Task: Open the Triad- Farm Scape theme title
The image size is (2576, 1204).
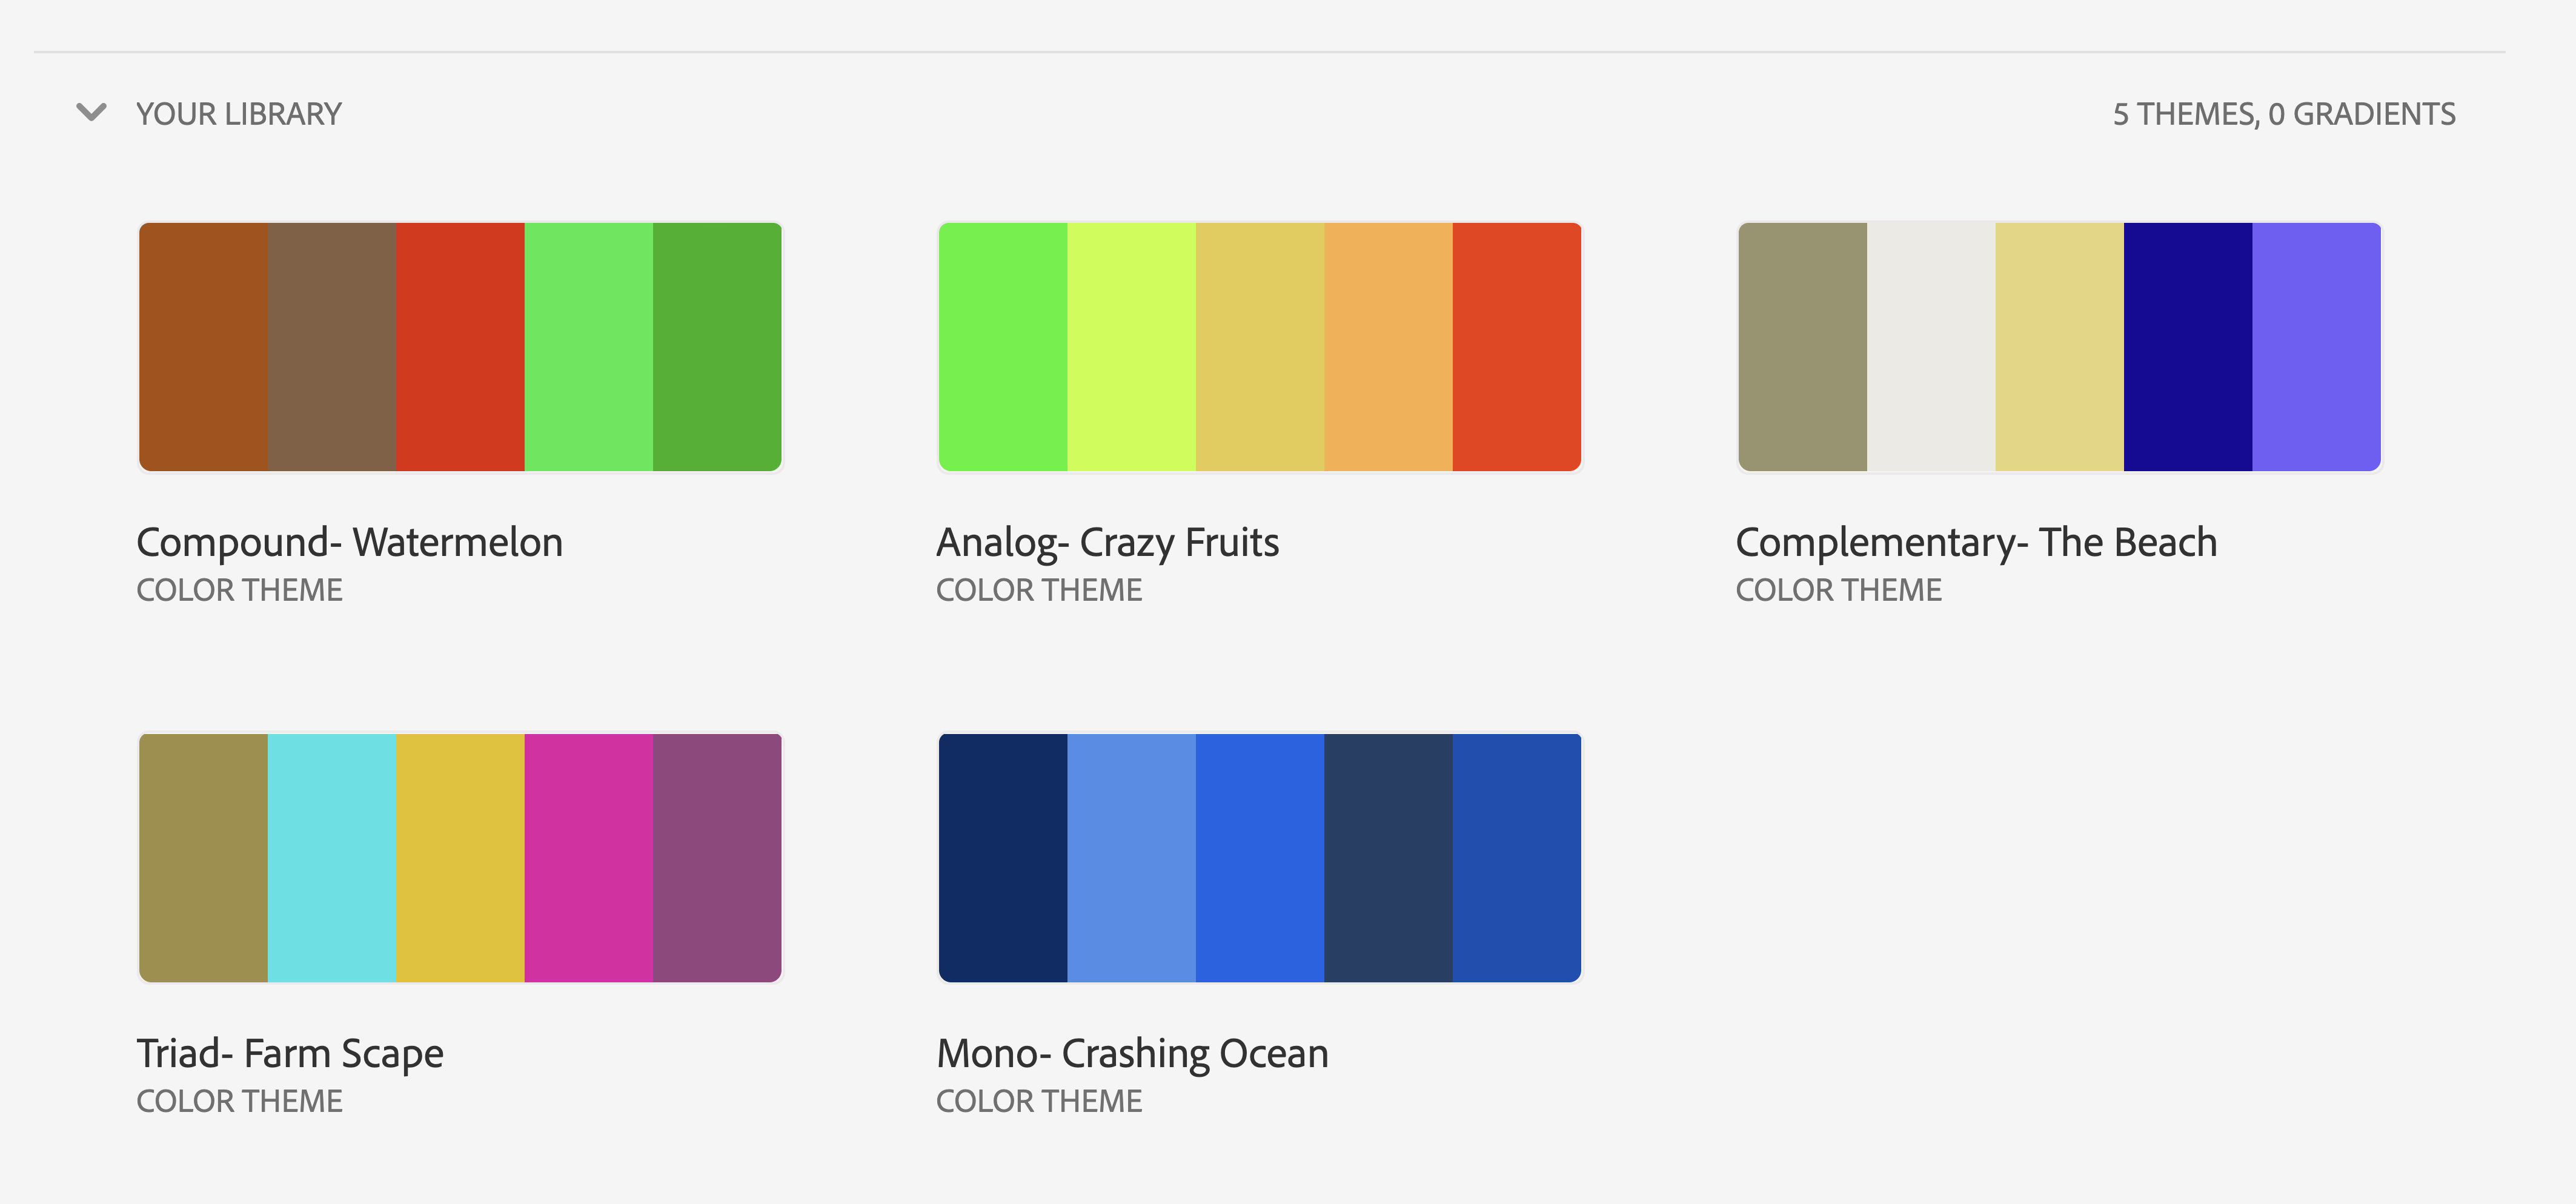Action: pos(290,1054)
